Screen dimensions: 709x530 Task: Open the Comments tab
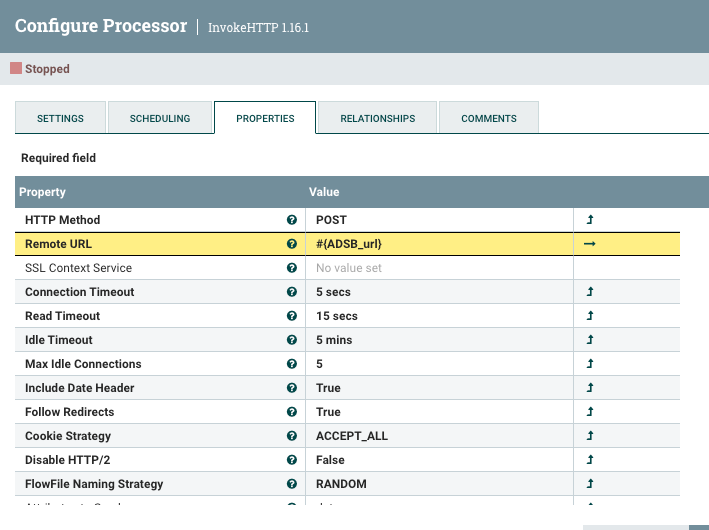pos(489,118)
